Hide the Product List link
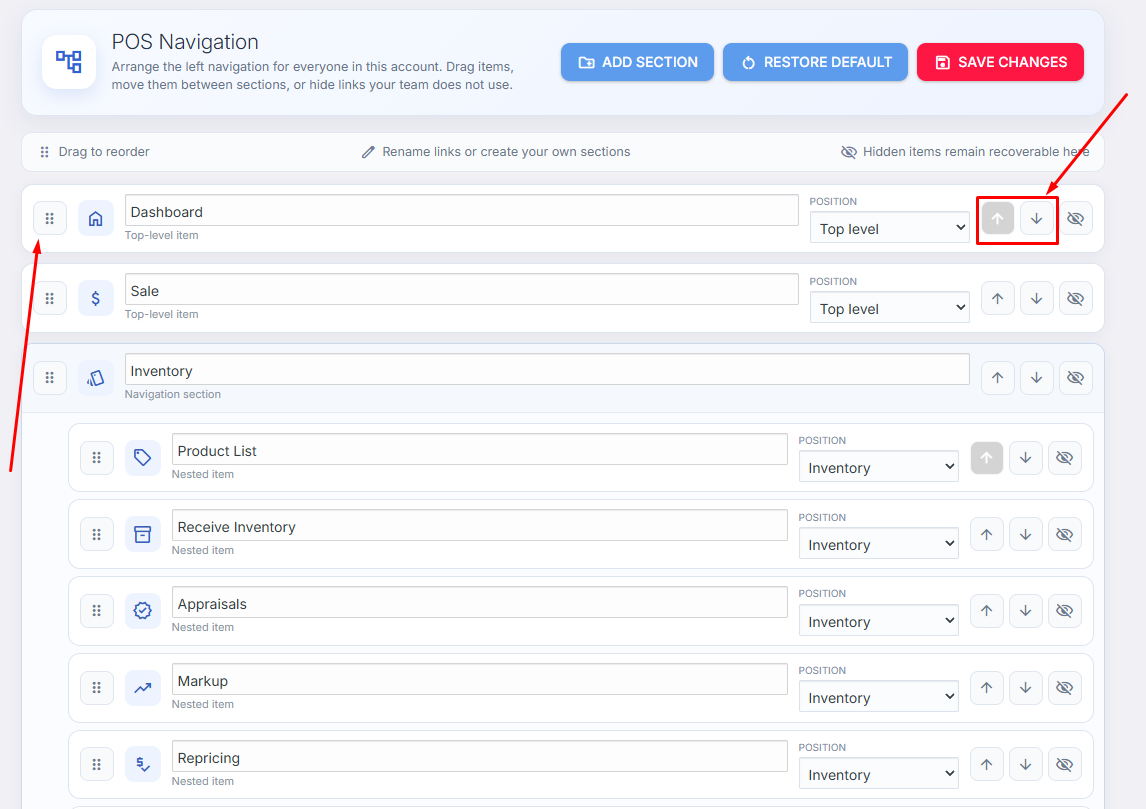This screenshot has height=809, width=1146. pos(1064,458)
